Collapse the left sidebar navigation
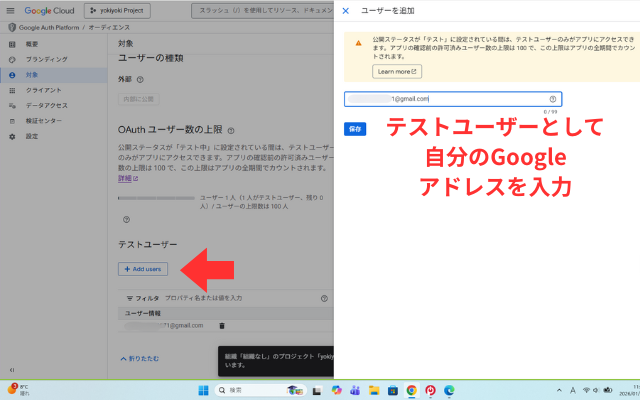 coord(11,369)
